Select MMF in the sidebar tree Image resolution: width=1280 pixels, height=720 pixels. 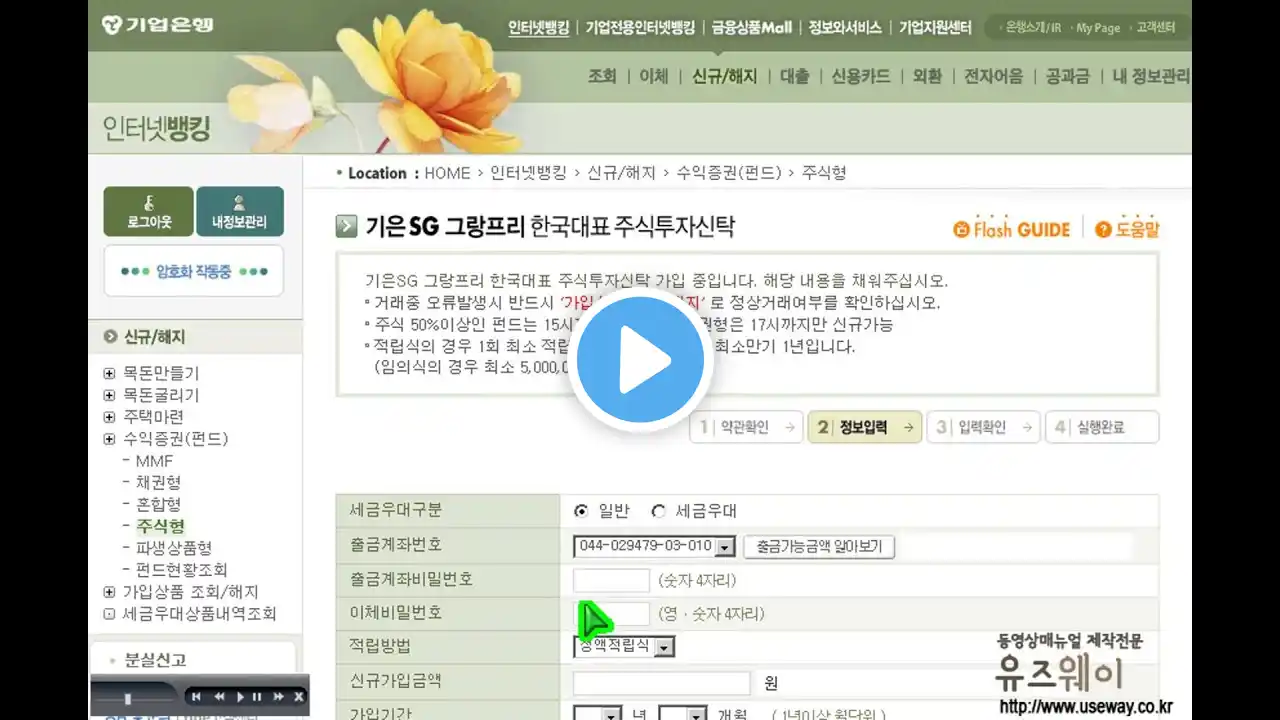pyautogui.click(x=154, y=461)
